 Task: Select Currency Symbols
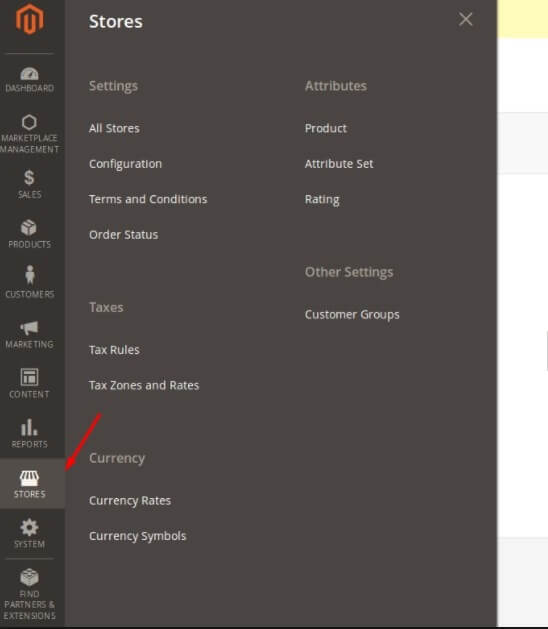(138, 536)
